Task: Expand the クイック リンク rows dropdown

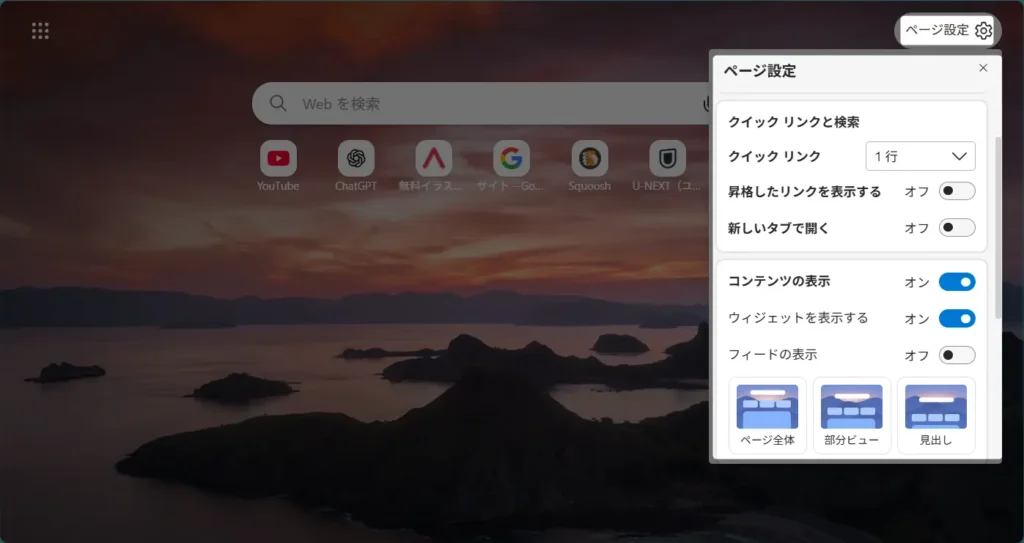Action: click(919, 156)
